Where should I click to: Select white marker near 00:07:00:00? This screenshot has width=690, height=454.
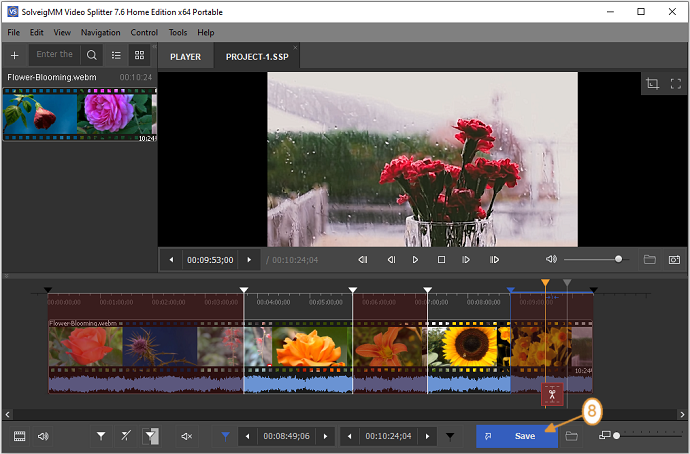coord(428,290)
